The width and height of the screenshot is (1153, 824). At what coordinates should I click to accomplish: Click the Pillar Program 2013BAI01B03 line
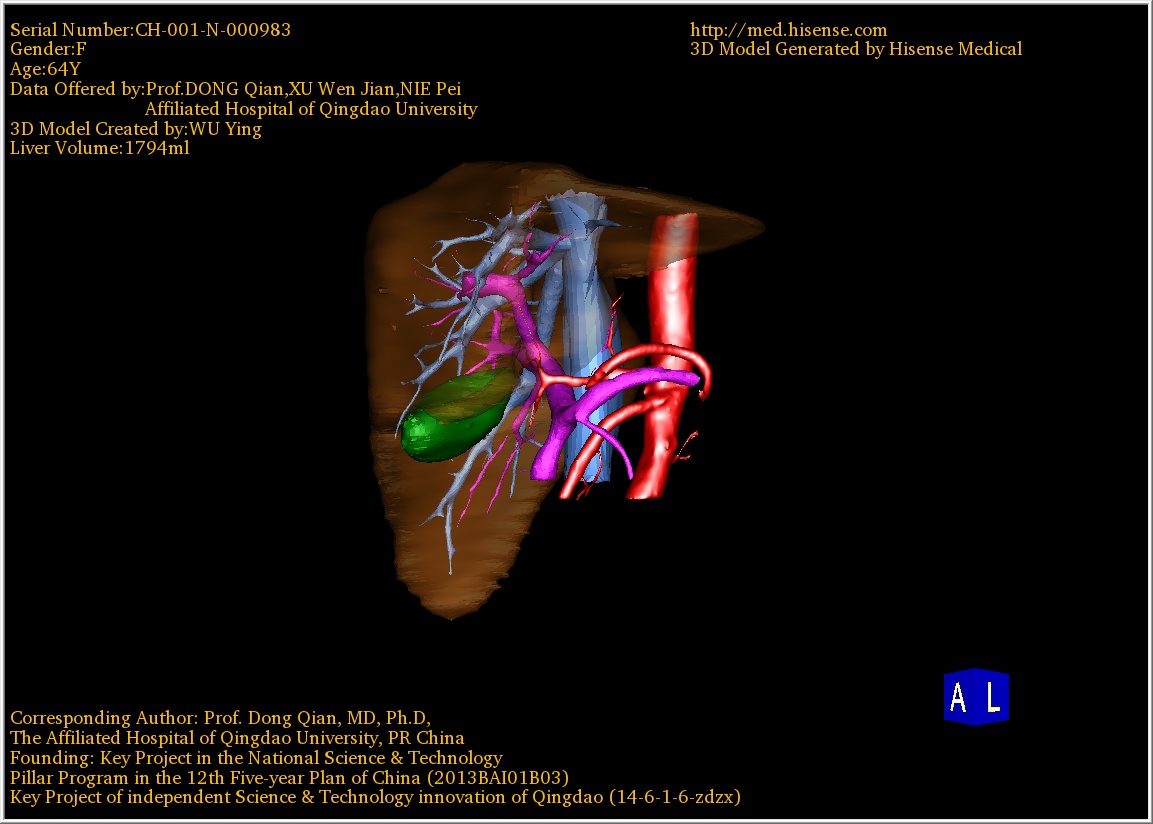(289, 777)
